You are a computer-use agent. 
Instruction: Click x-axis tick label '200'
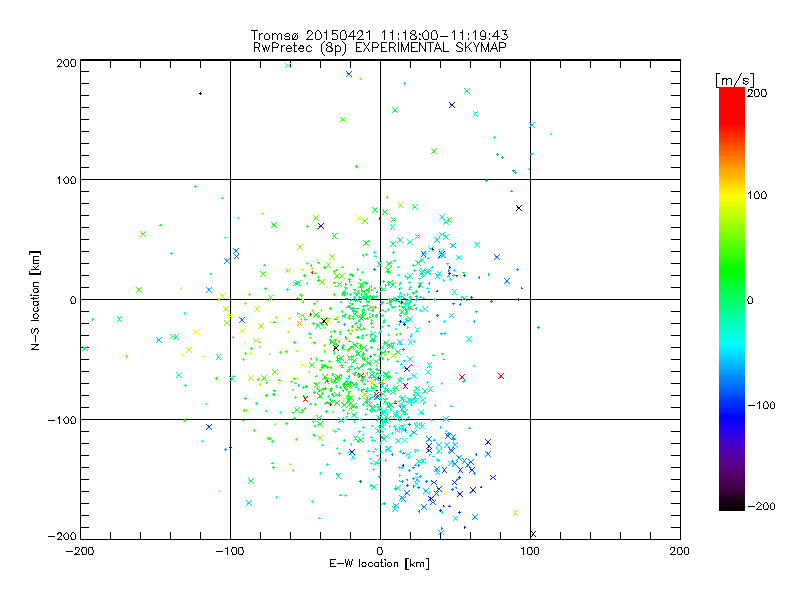pyautogui.click(x=680, y=552)
